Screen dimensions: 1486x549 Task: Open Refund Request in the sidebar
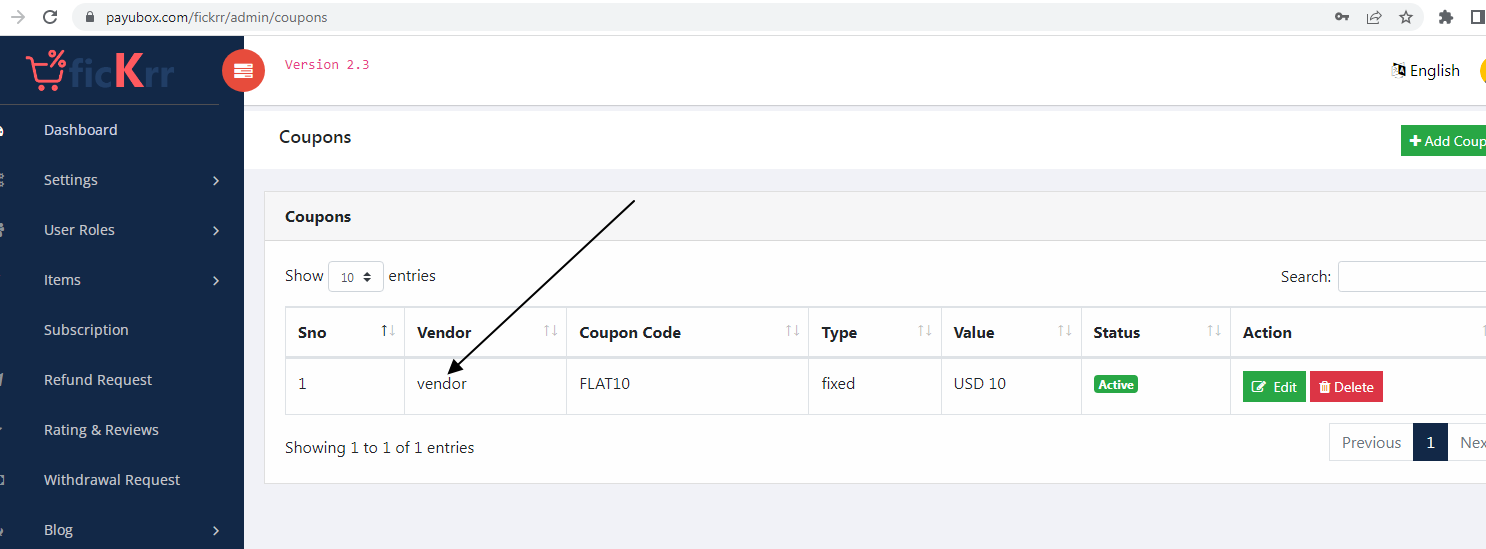tap(98, 380)
